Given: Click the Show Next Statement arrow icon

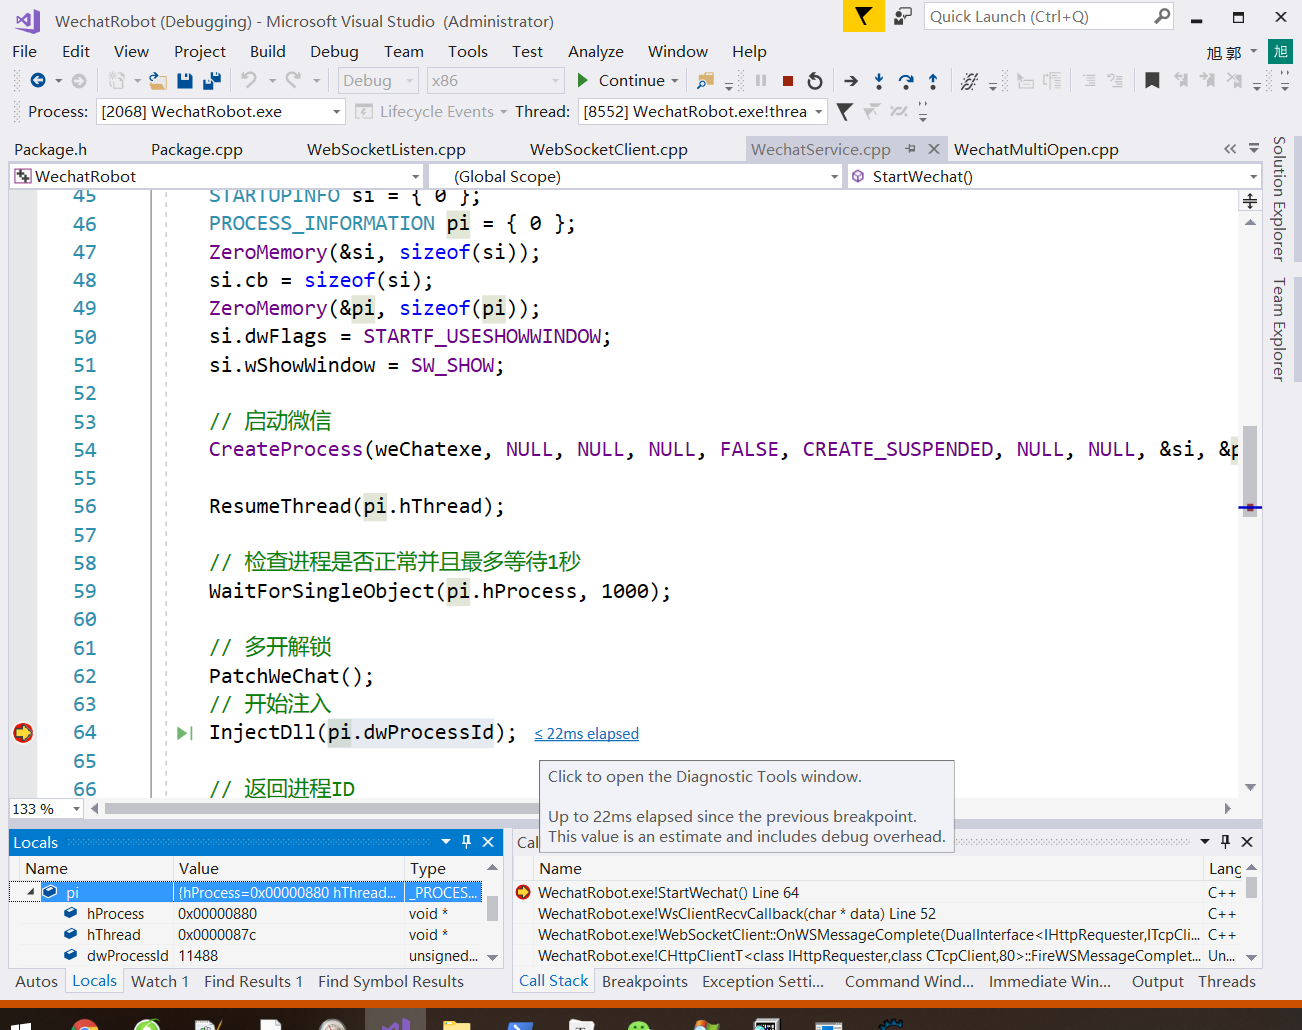Looking at the screenshot, I should (851, 81).
